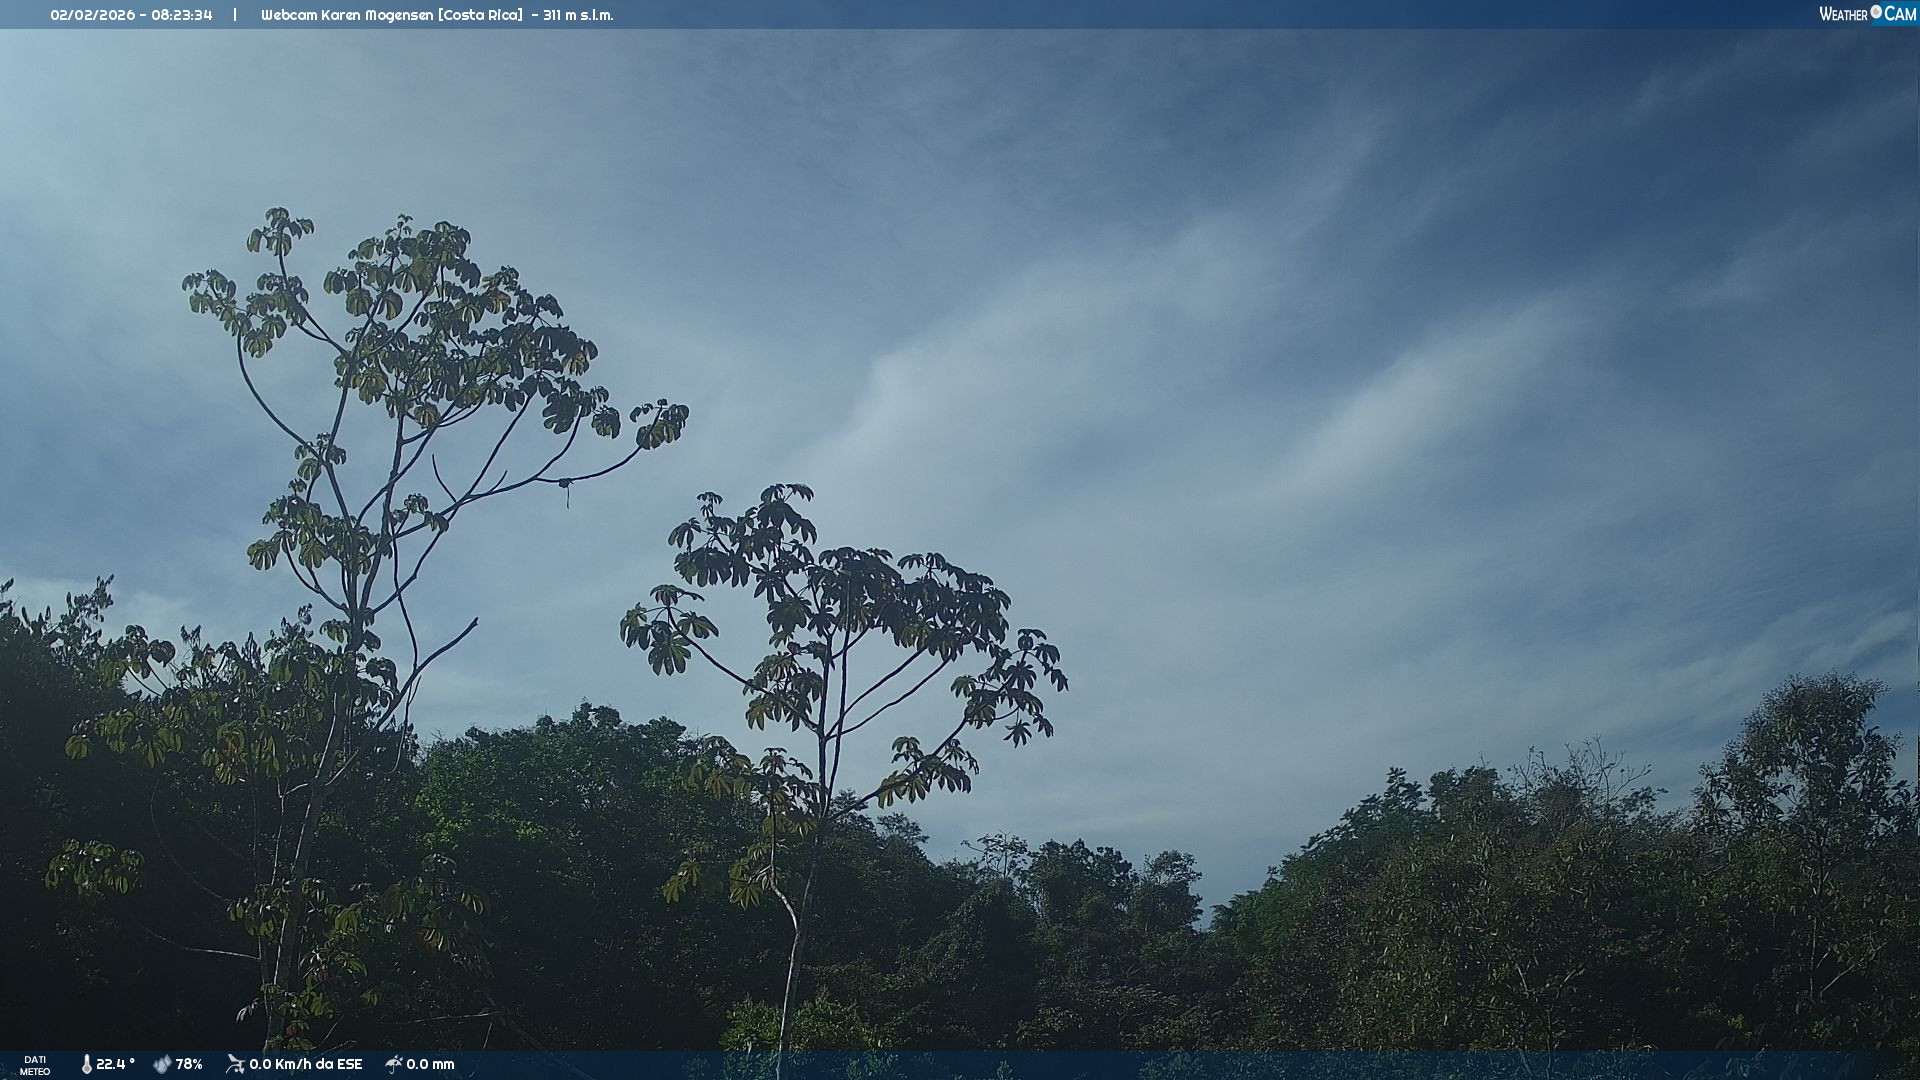Click the 08:23:34 time stamp
The image size is (1920, 1080).
[x=182, y=15]
